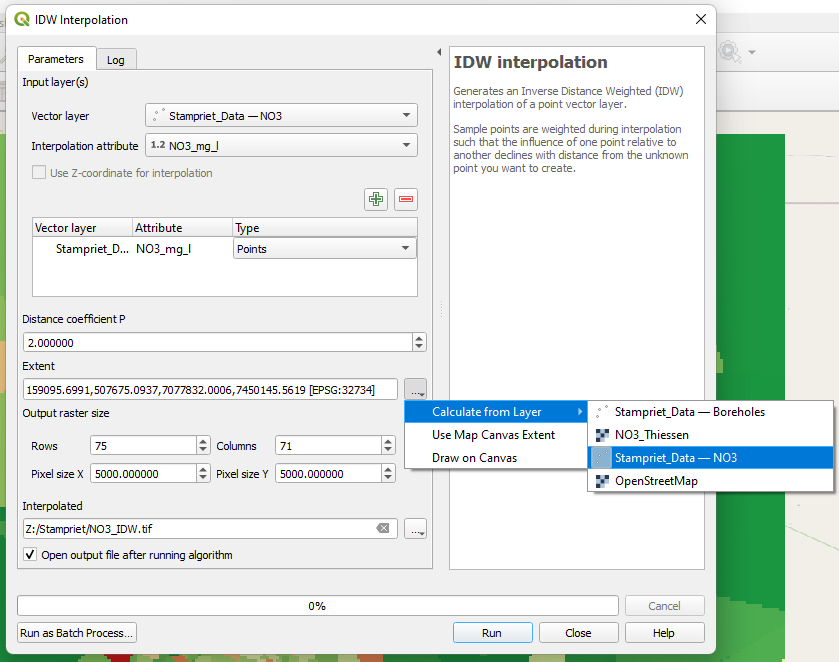Expand the Interpolation attribute dropdown
Screen dimensions: 839x662
pos(281,146)
